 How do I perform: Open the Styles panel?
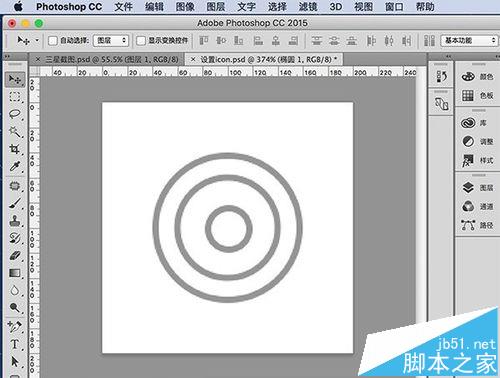[x=477, y=160]
